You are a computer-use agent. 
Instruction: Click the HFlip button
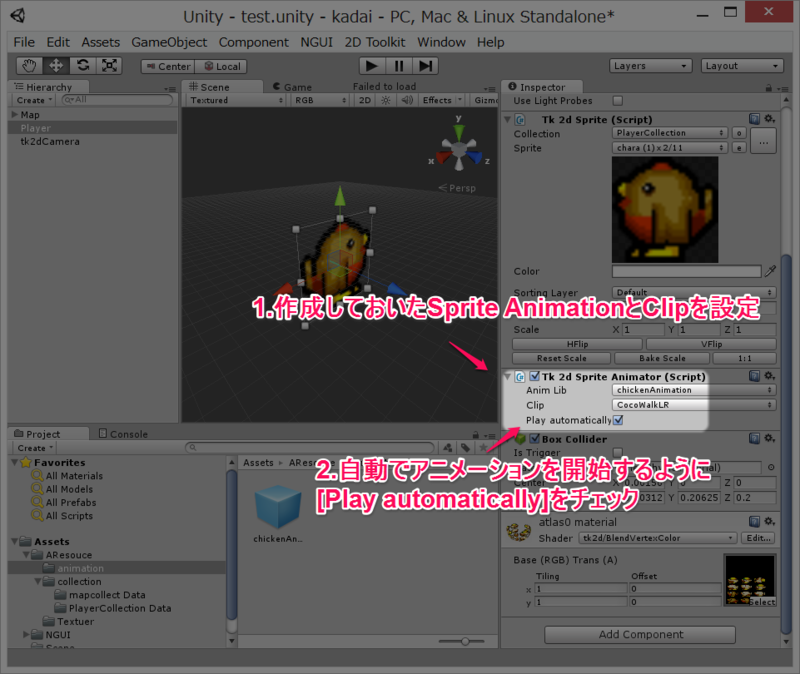(577, 344)
